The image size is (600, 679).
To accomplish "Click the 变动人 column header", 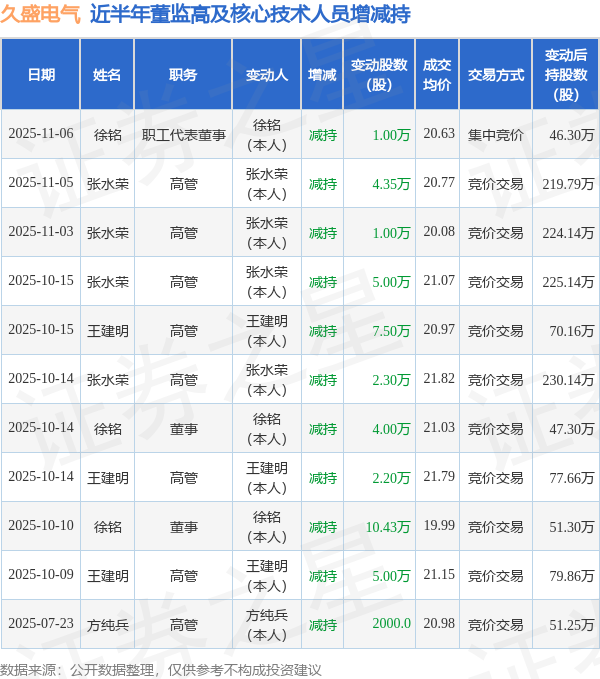I will (267, 75).
